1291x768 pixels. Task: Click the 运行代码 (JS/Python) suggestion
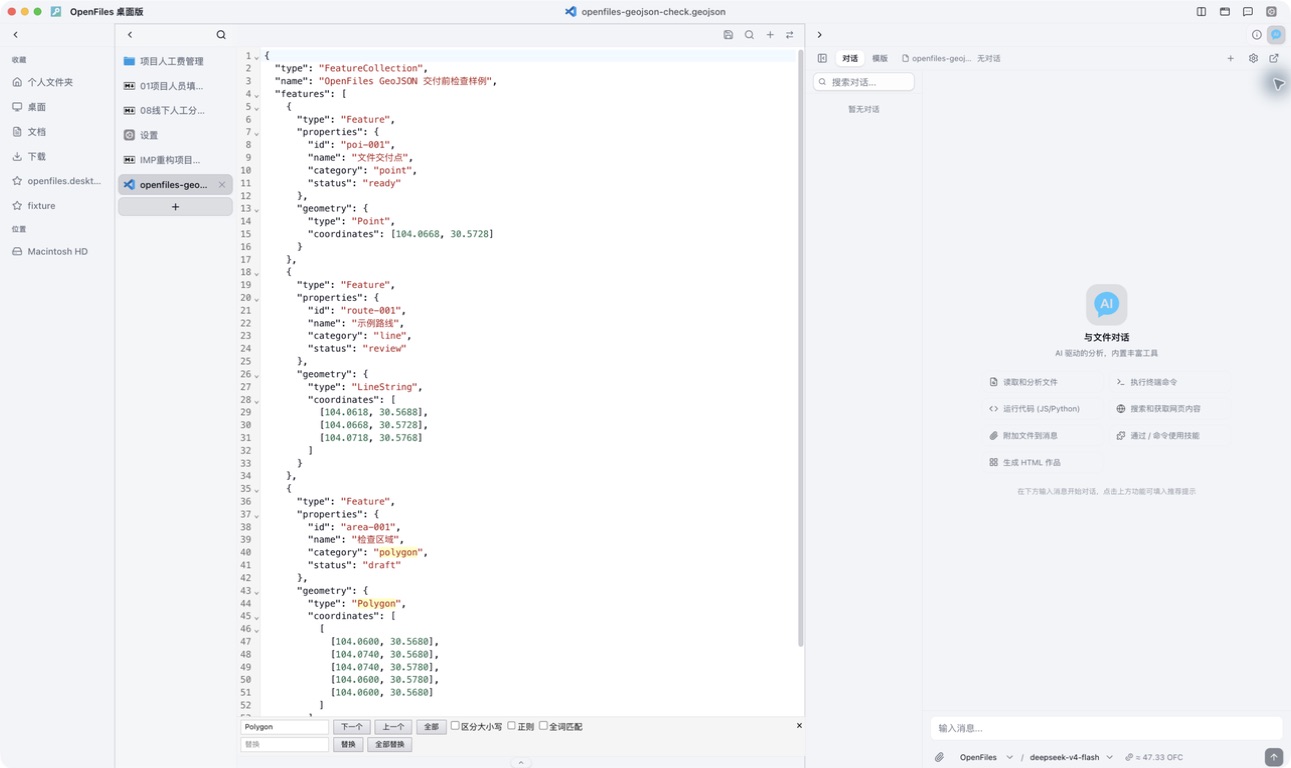tap(1036, 409)
